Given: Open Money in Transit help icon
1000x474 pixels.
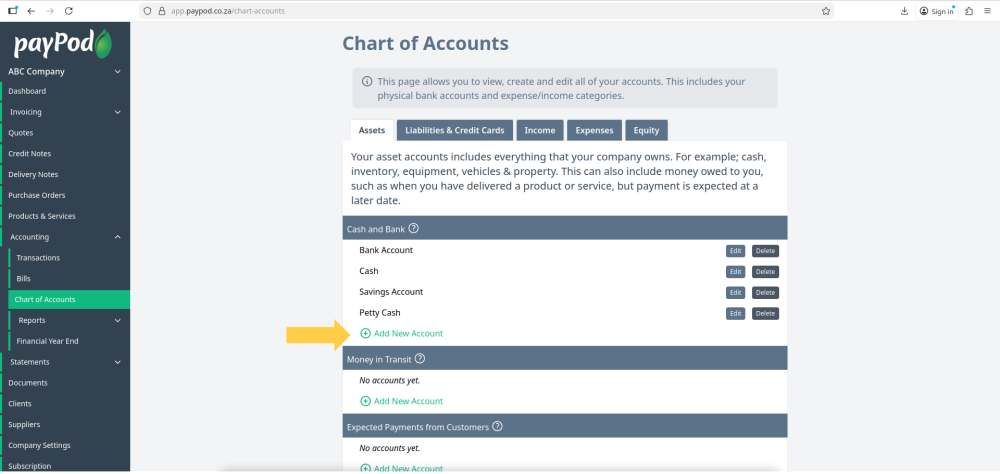Looking at the screenshot, I should tap(420, 359).
